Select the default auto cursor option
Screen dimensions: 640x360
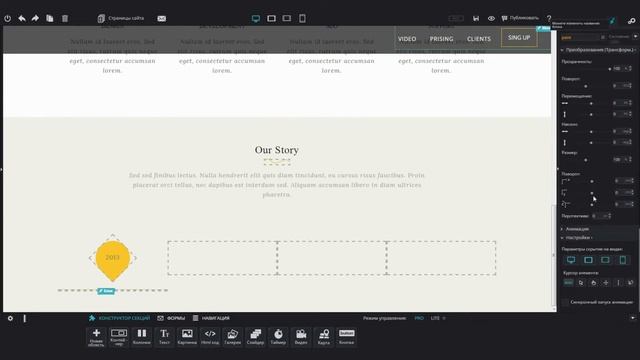tap(568, 282)
